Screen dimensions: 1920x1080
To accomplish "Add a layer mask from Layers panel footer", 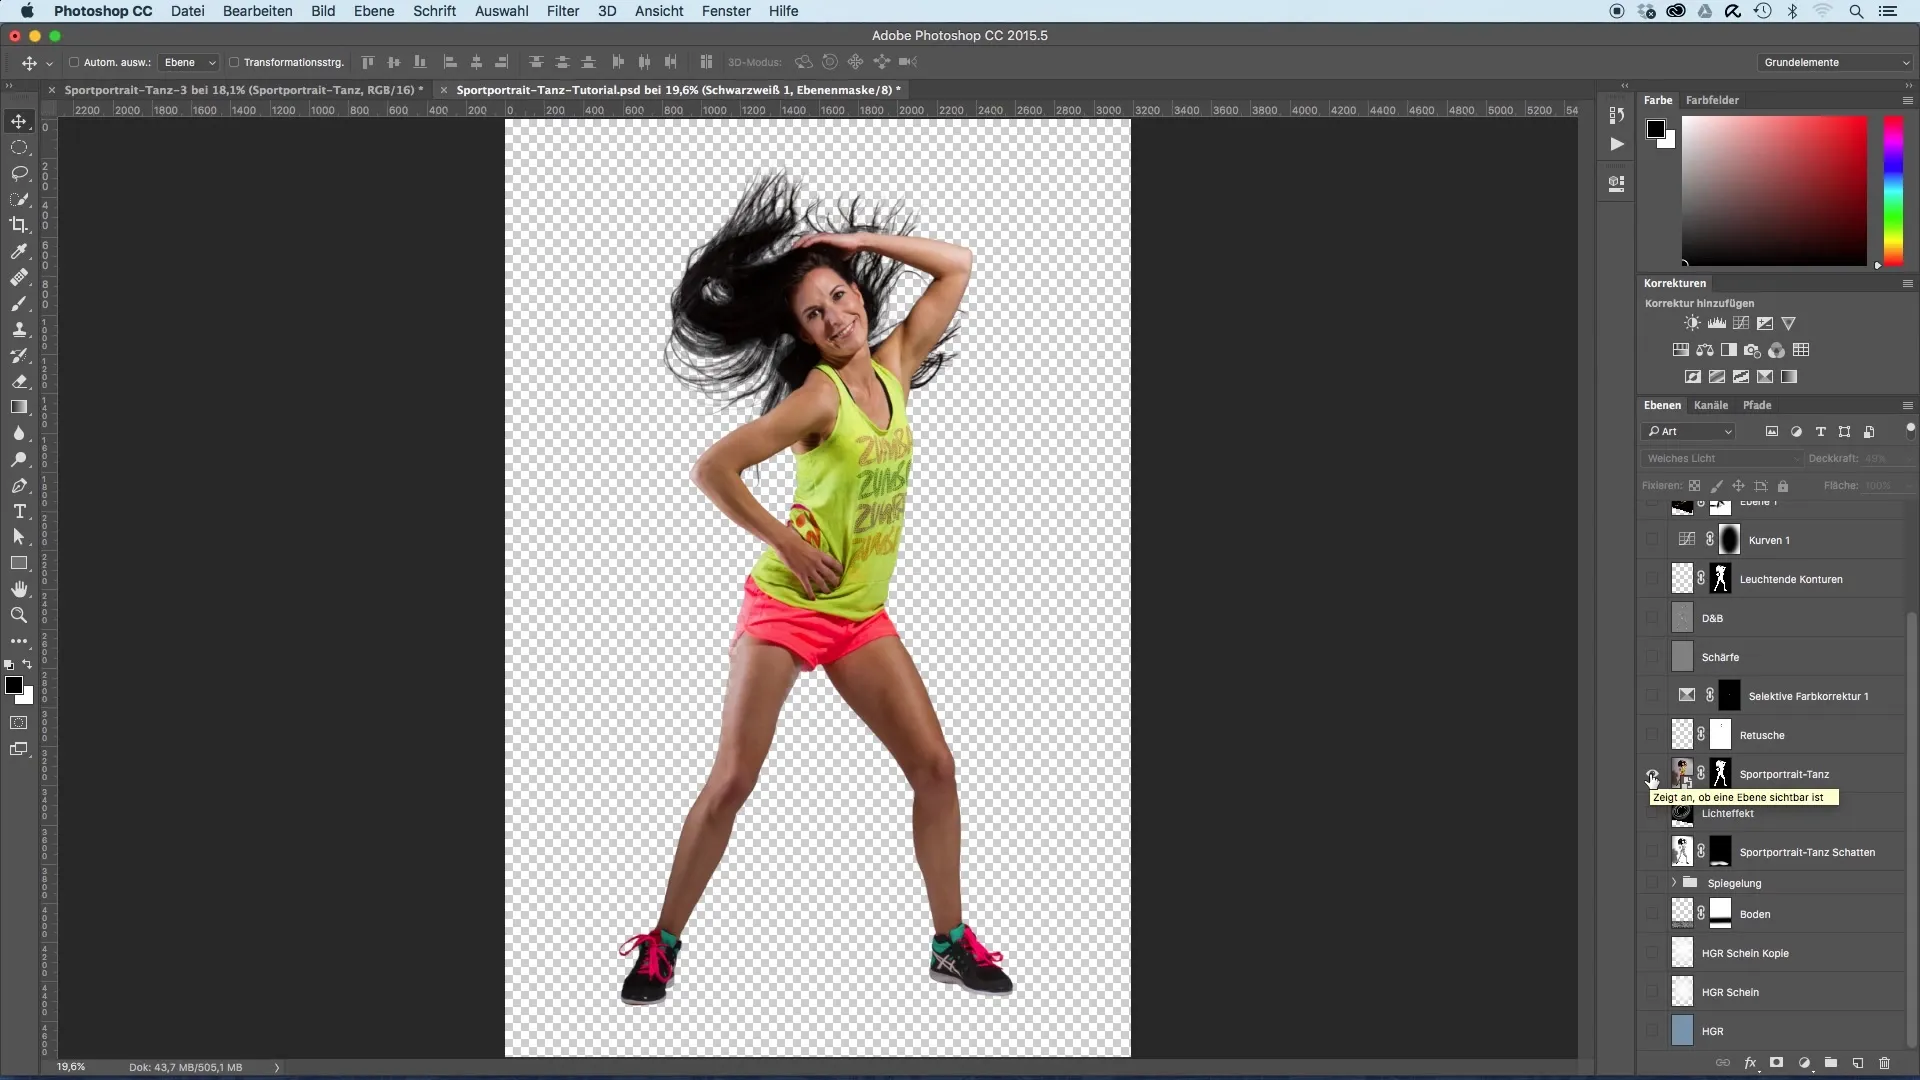I will pyautogui.click(x=1777, y=1063).
